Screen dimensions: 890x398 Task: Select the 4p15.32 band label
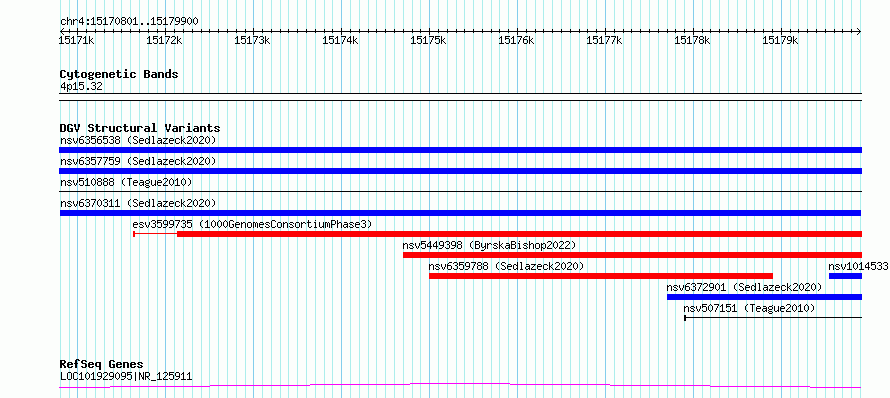click(x=81, y=86)
